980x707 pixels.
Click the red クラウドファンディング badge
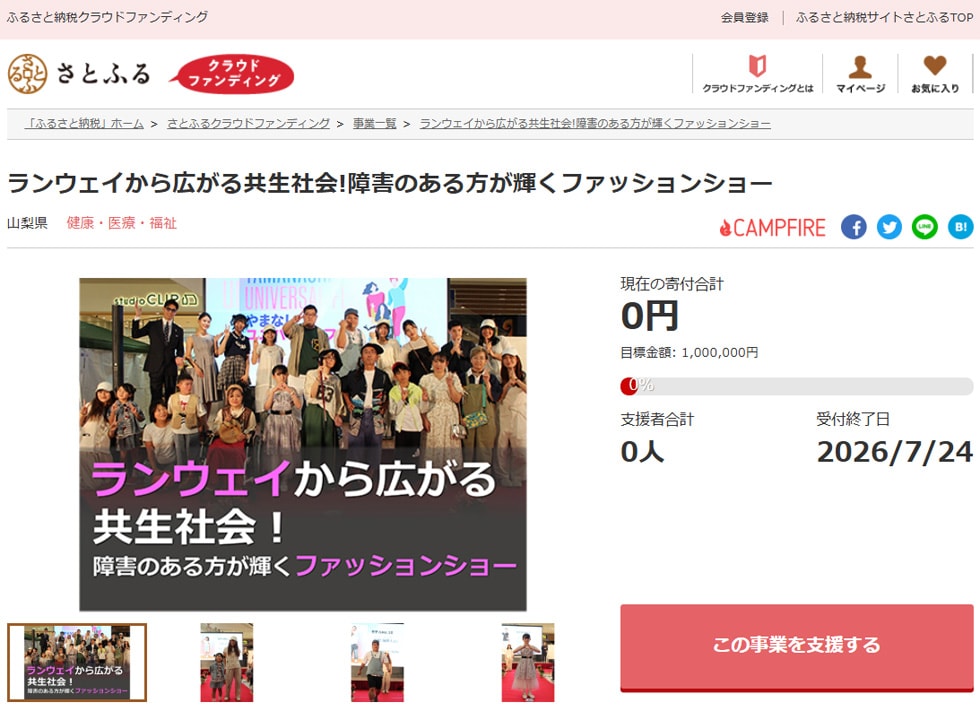[232, 74]
